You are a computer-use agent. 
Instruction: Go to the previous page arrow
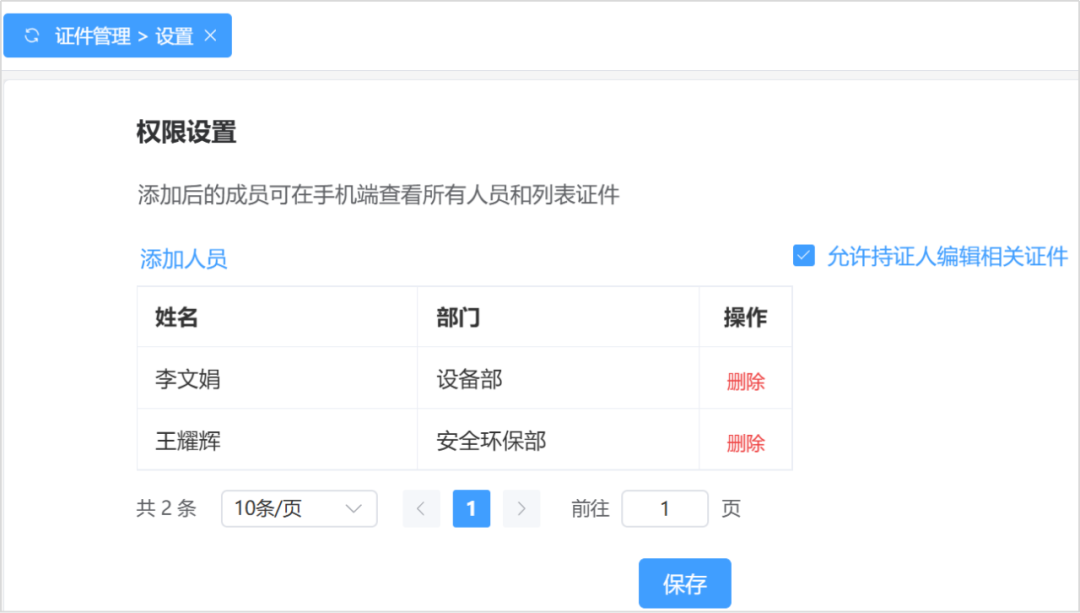[421, 509]
